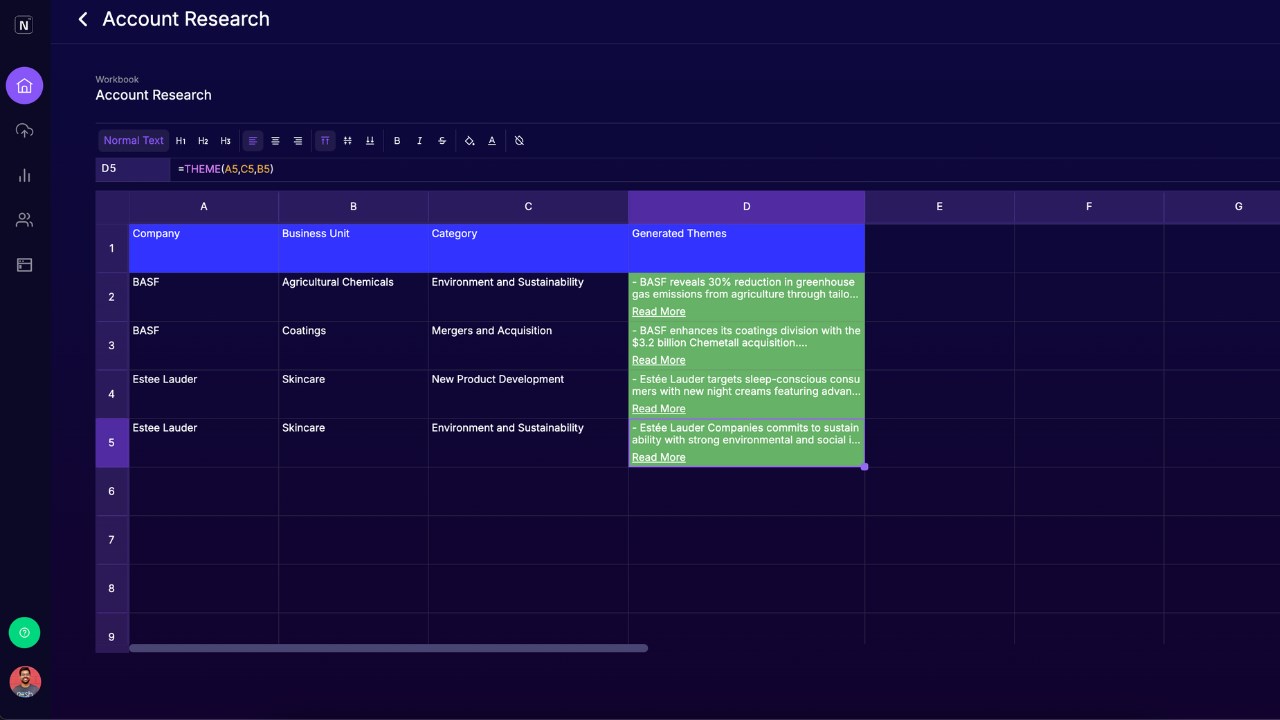The width and height of the screenshot is (1280, 720).
Task: Open the users/team icon in sidebar
Action: pos(25,220)
